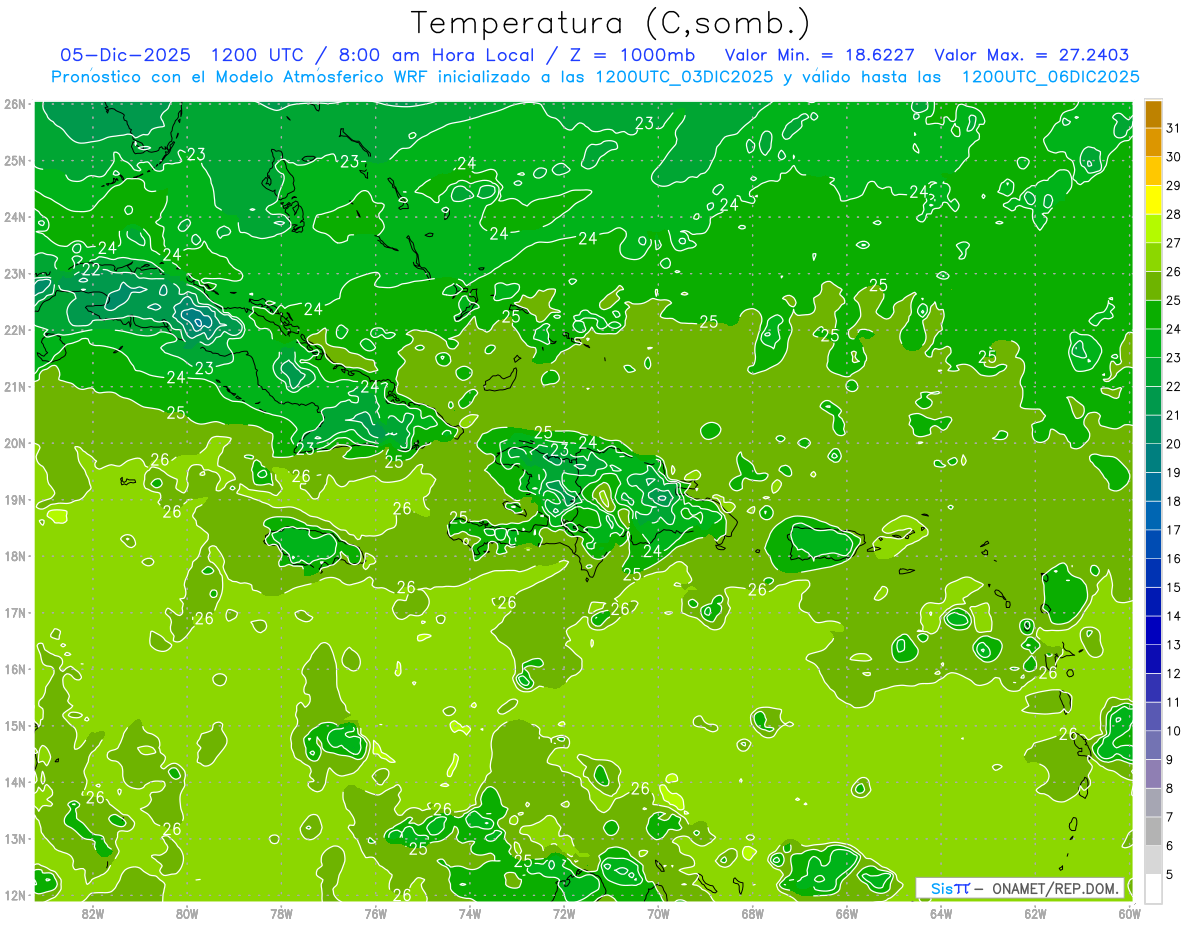Screen dimensions: 1200x927
Task: Click the "Valor Max. = 27.2403" readout
Action: [x=1031, y=55]
